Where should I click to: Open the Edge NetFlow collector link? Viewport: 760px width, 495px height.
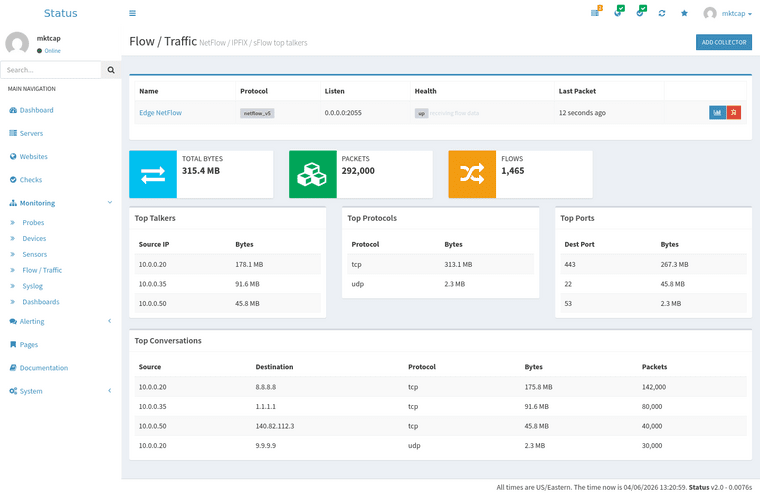160,112
